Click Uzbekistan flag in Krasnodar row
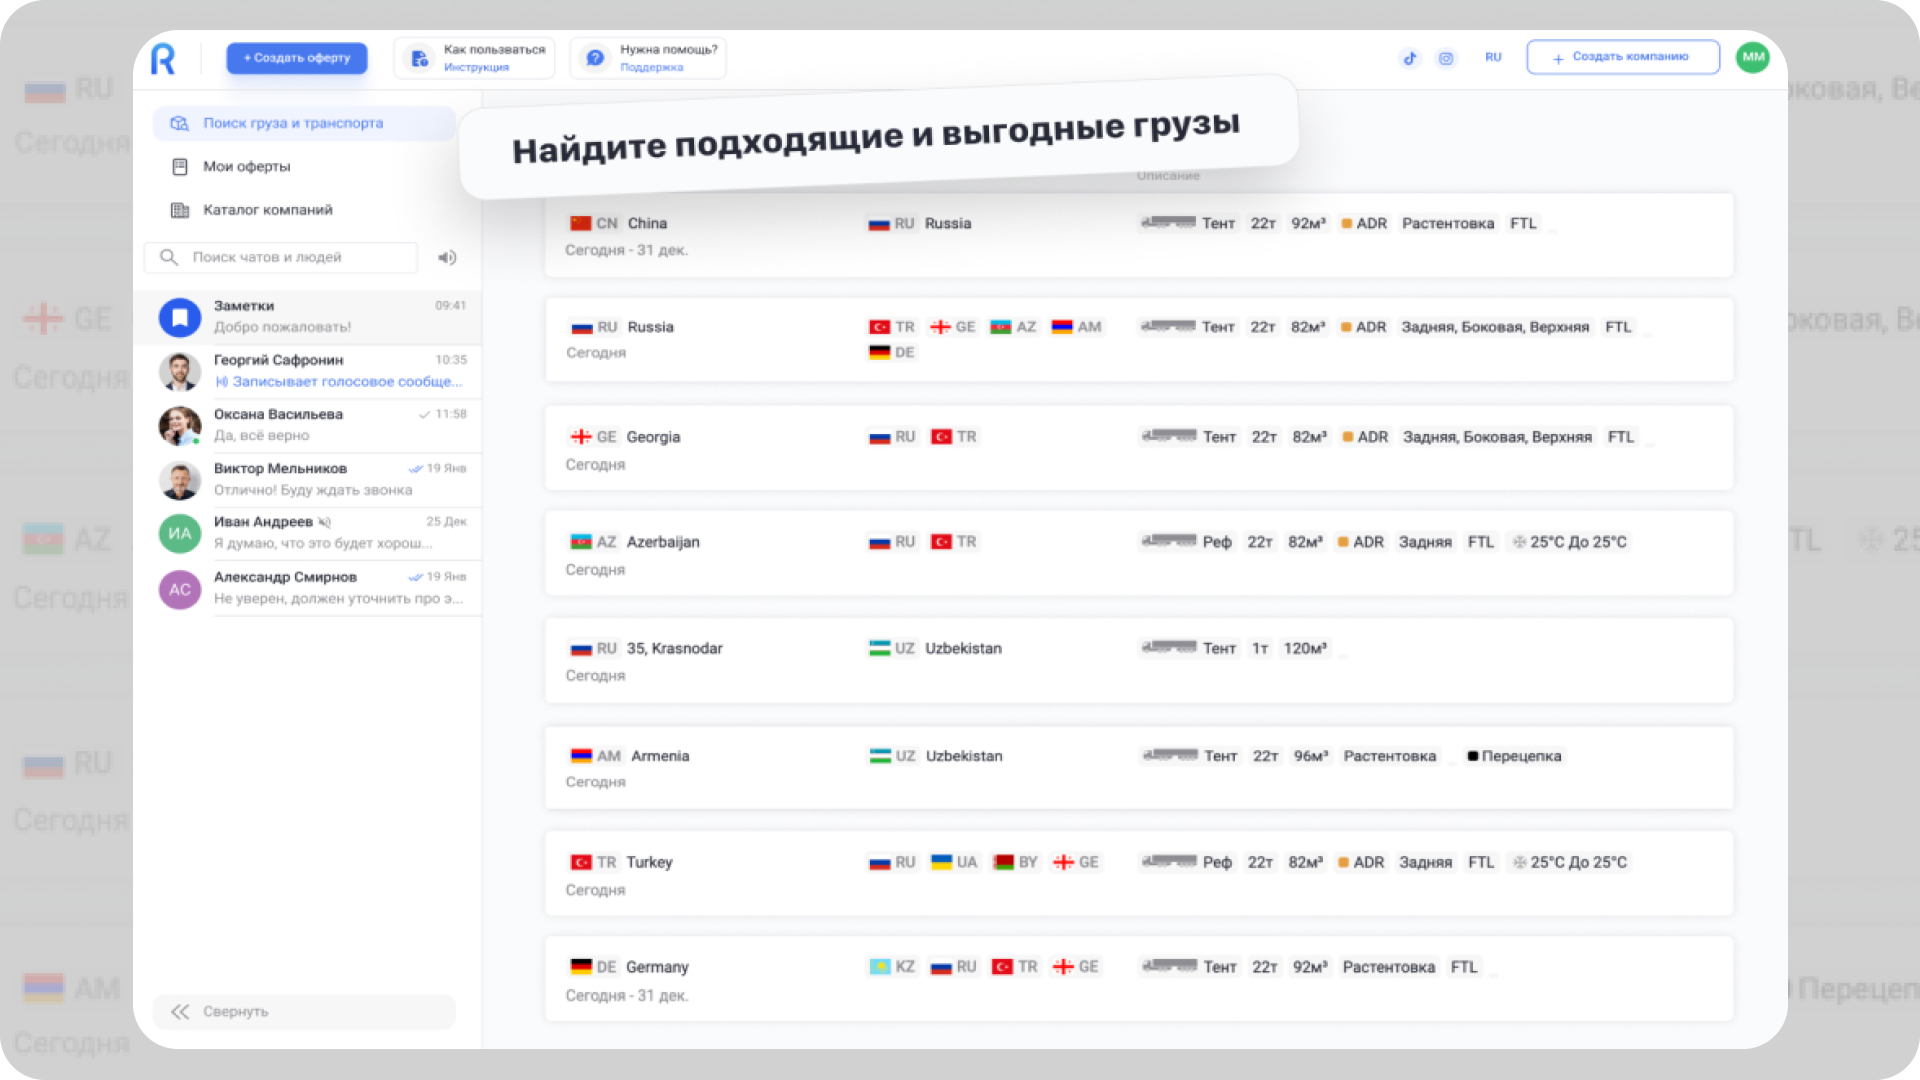 [x=880, y=648]
